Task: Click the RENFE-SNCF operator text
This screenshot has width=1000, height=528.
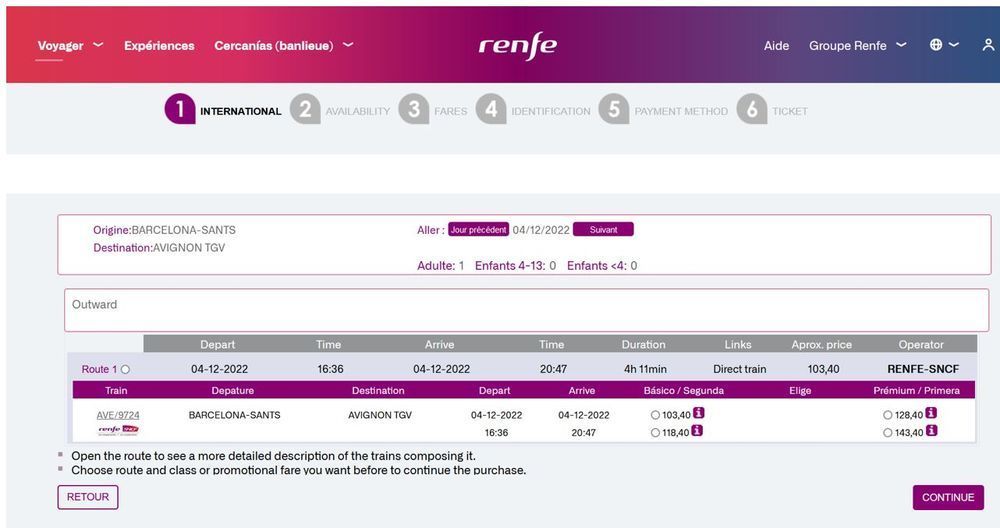Action: click(x=923, y=369)
